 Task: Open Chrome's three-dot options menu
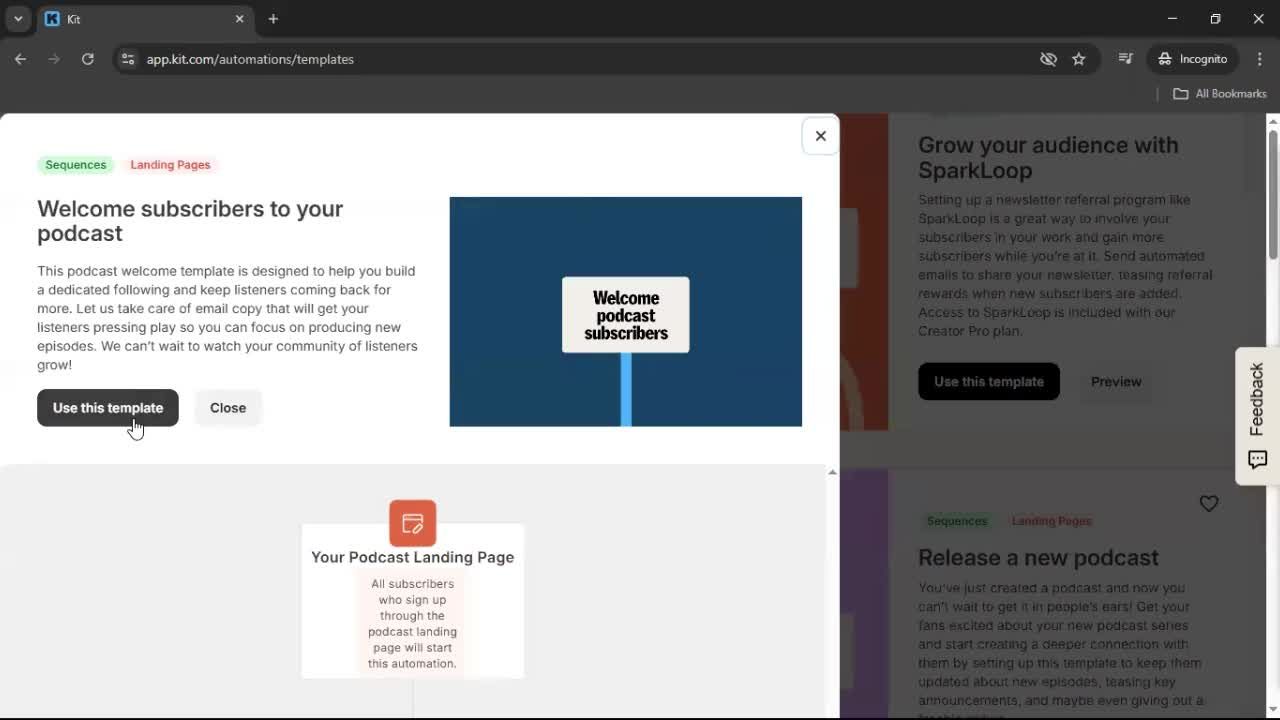coord(1260,59)
